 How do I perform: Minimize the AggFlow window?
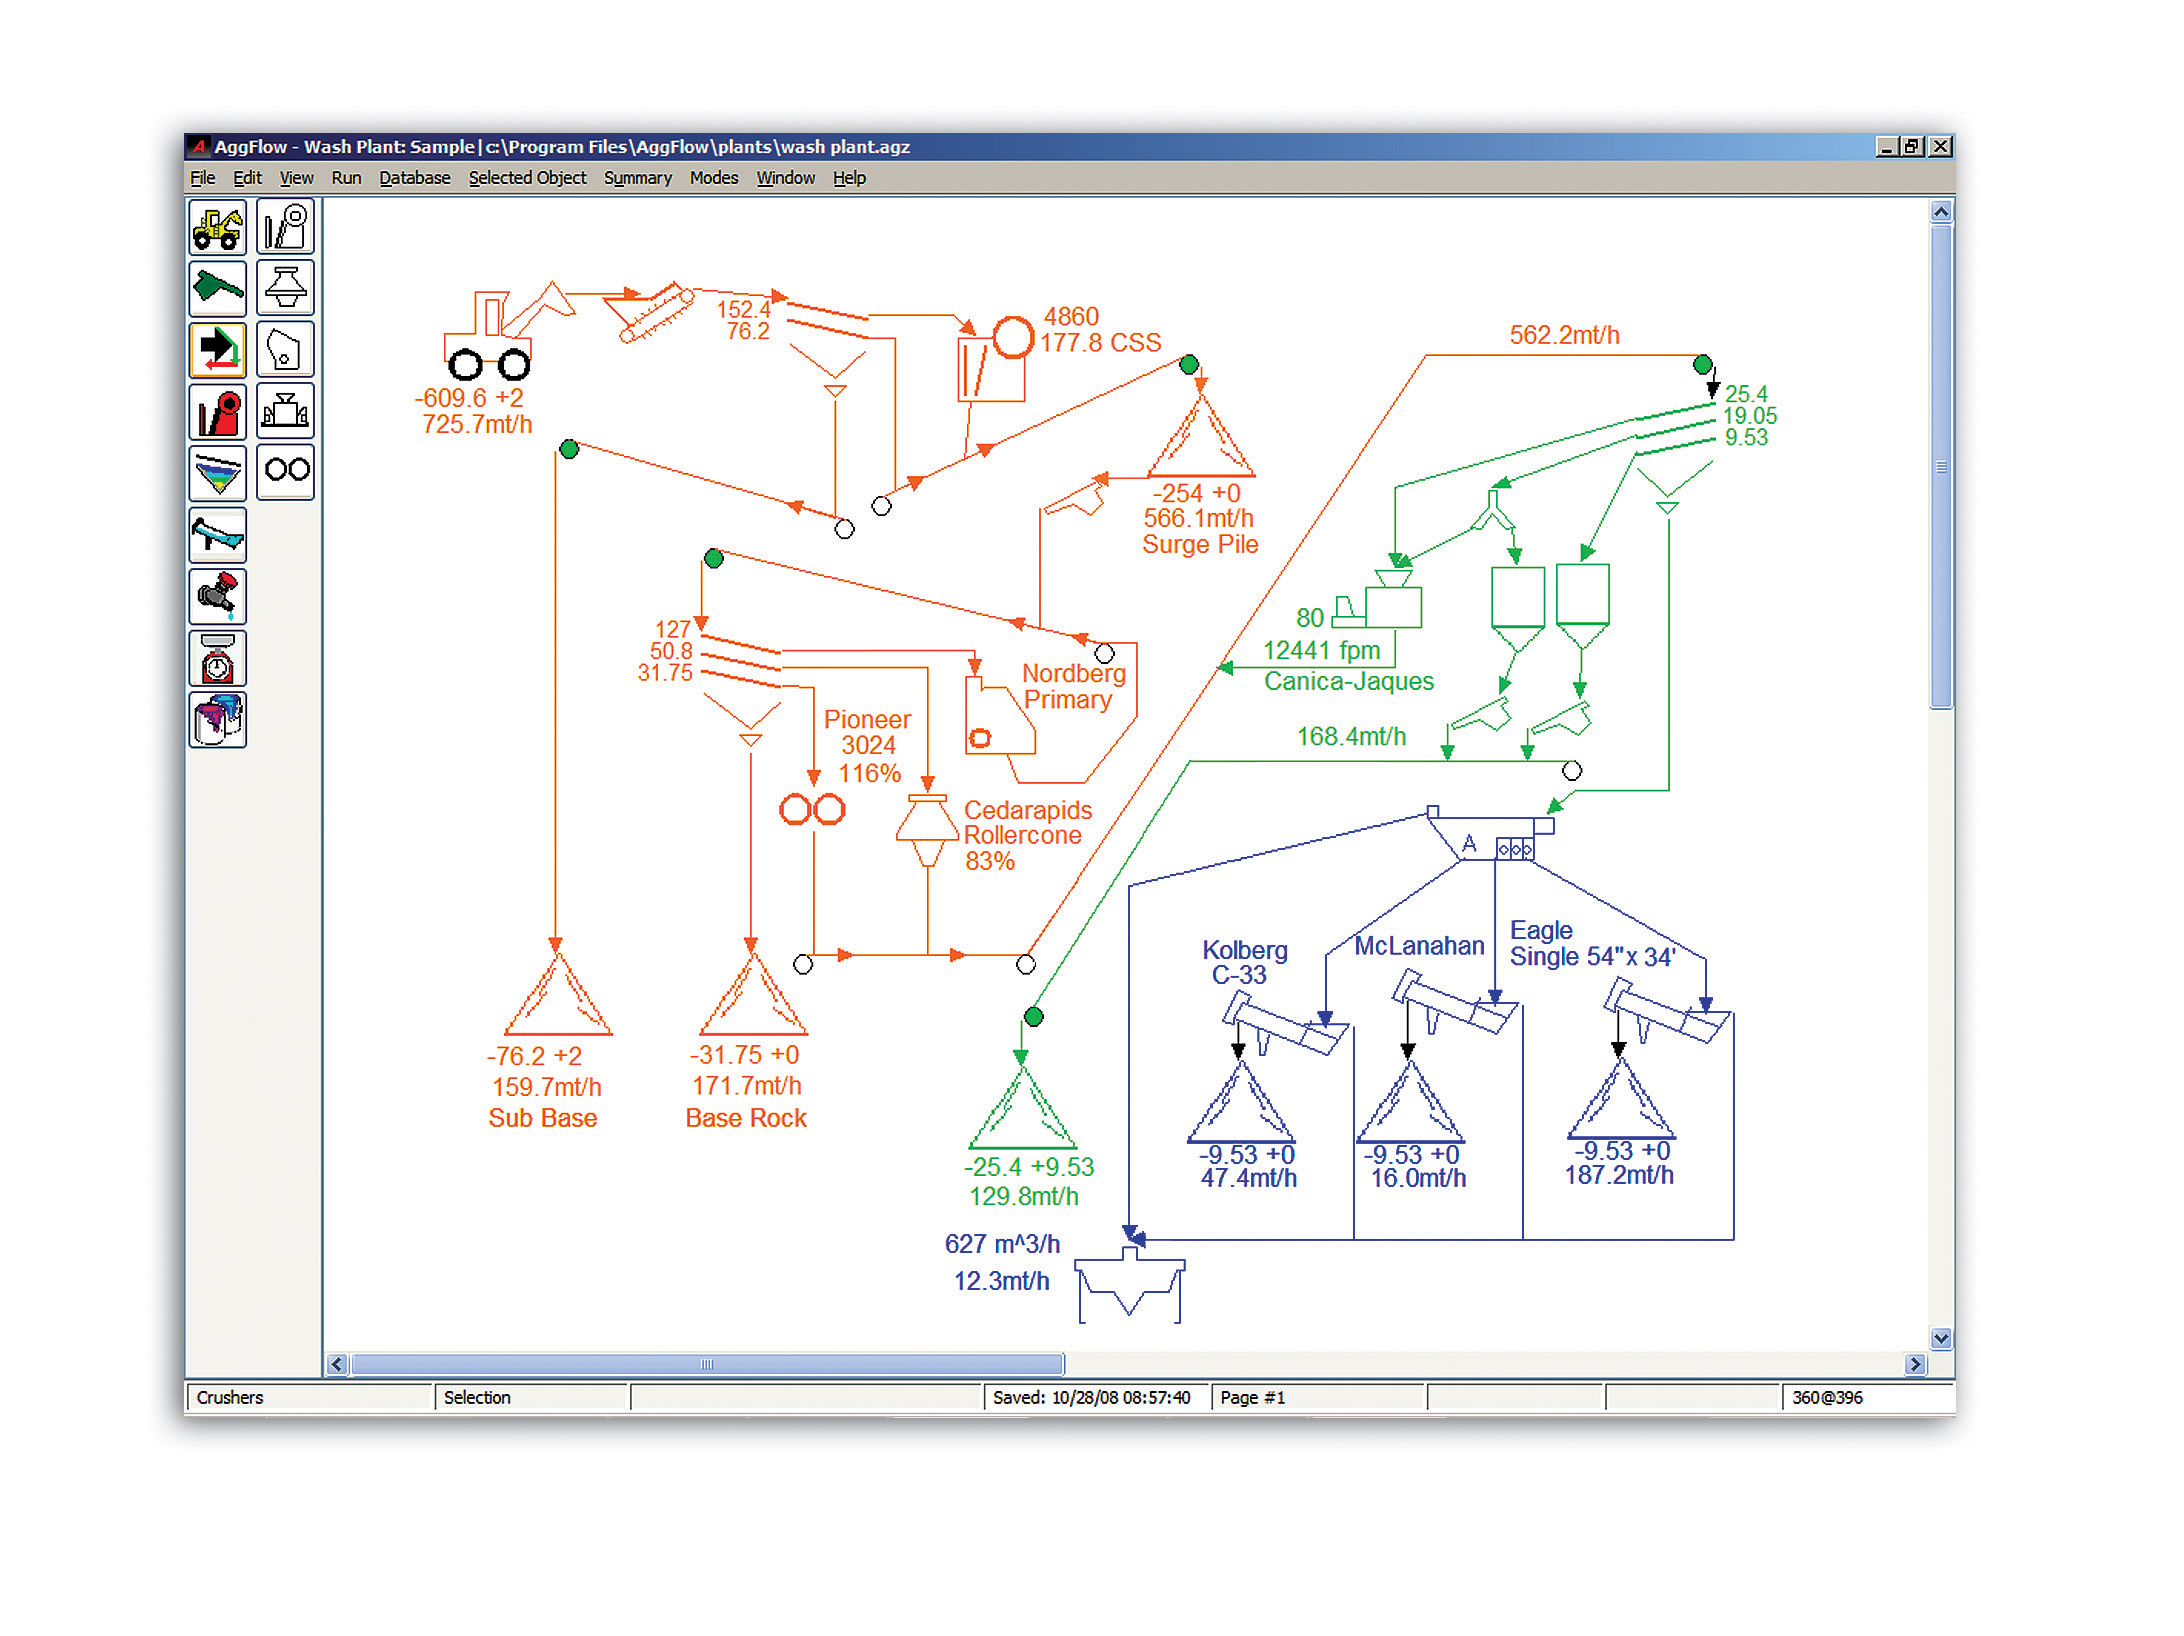(1886, 147)
